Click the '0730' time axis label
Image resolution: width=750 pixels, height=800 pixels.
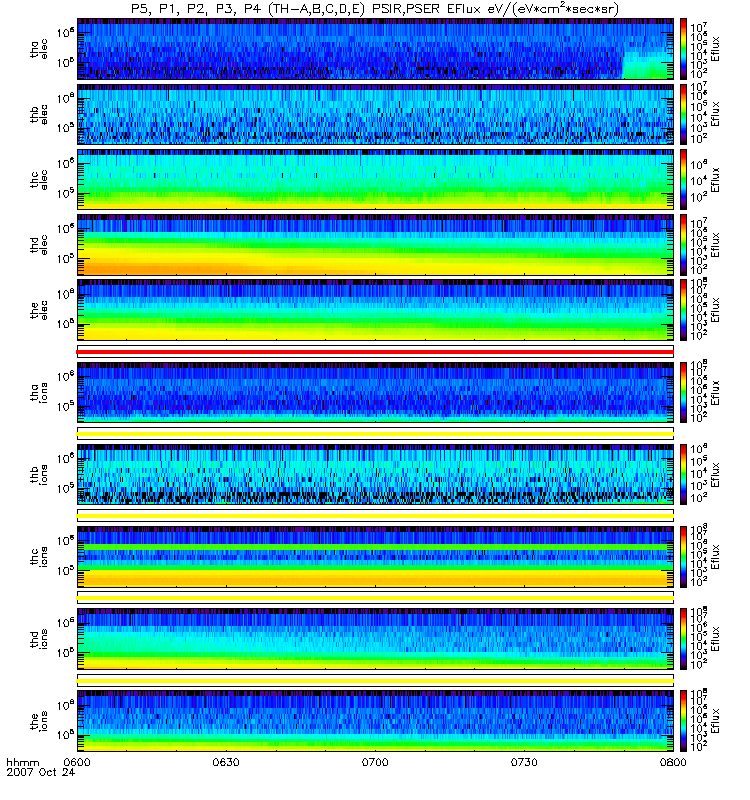tap(524, 762)
